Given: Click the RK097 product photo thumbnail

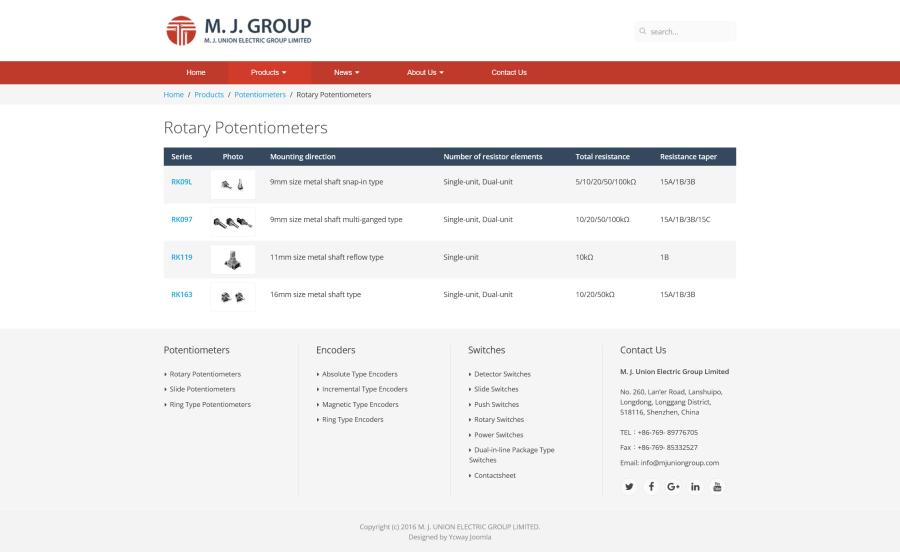Looking at the screenshot, I should click(233, 221).
